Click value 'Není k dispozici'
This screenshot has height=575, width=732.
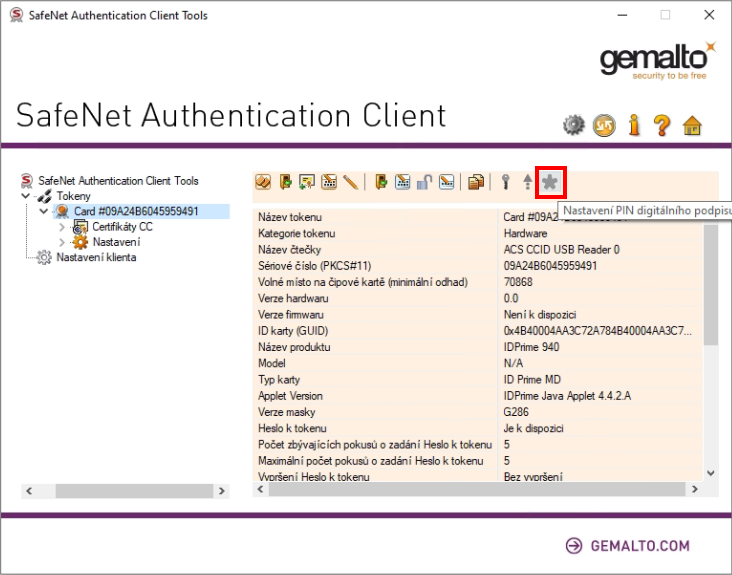coord(540,315)
